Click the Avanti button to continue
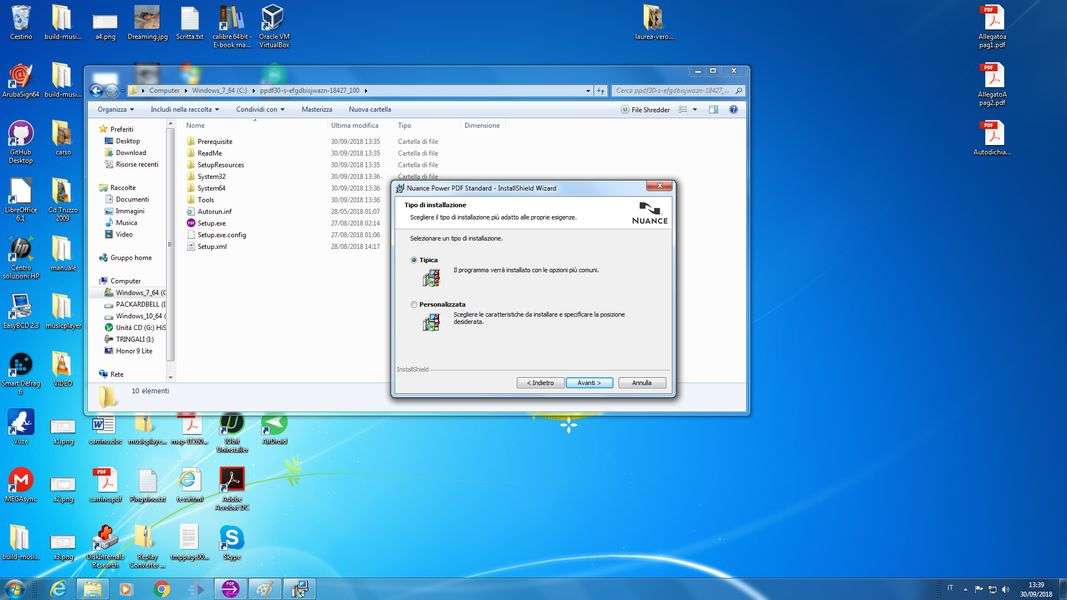 (x=589, y=383)
